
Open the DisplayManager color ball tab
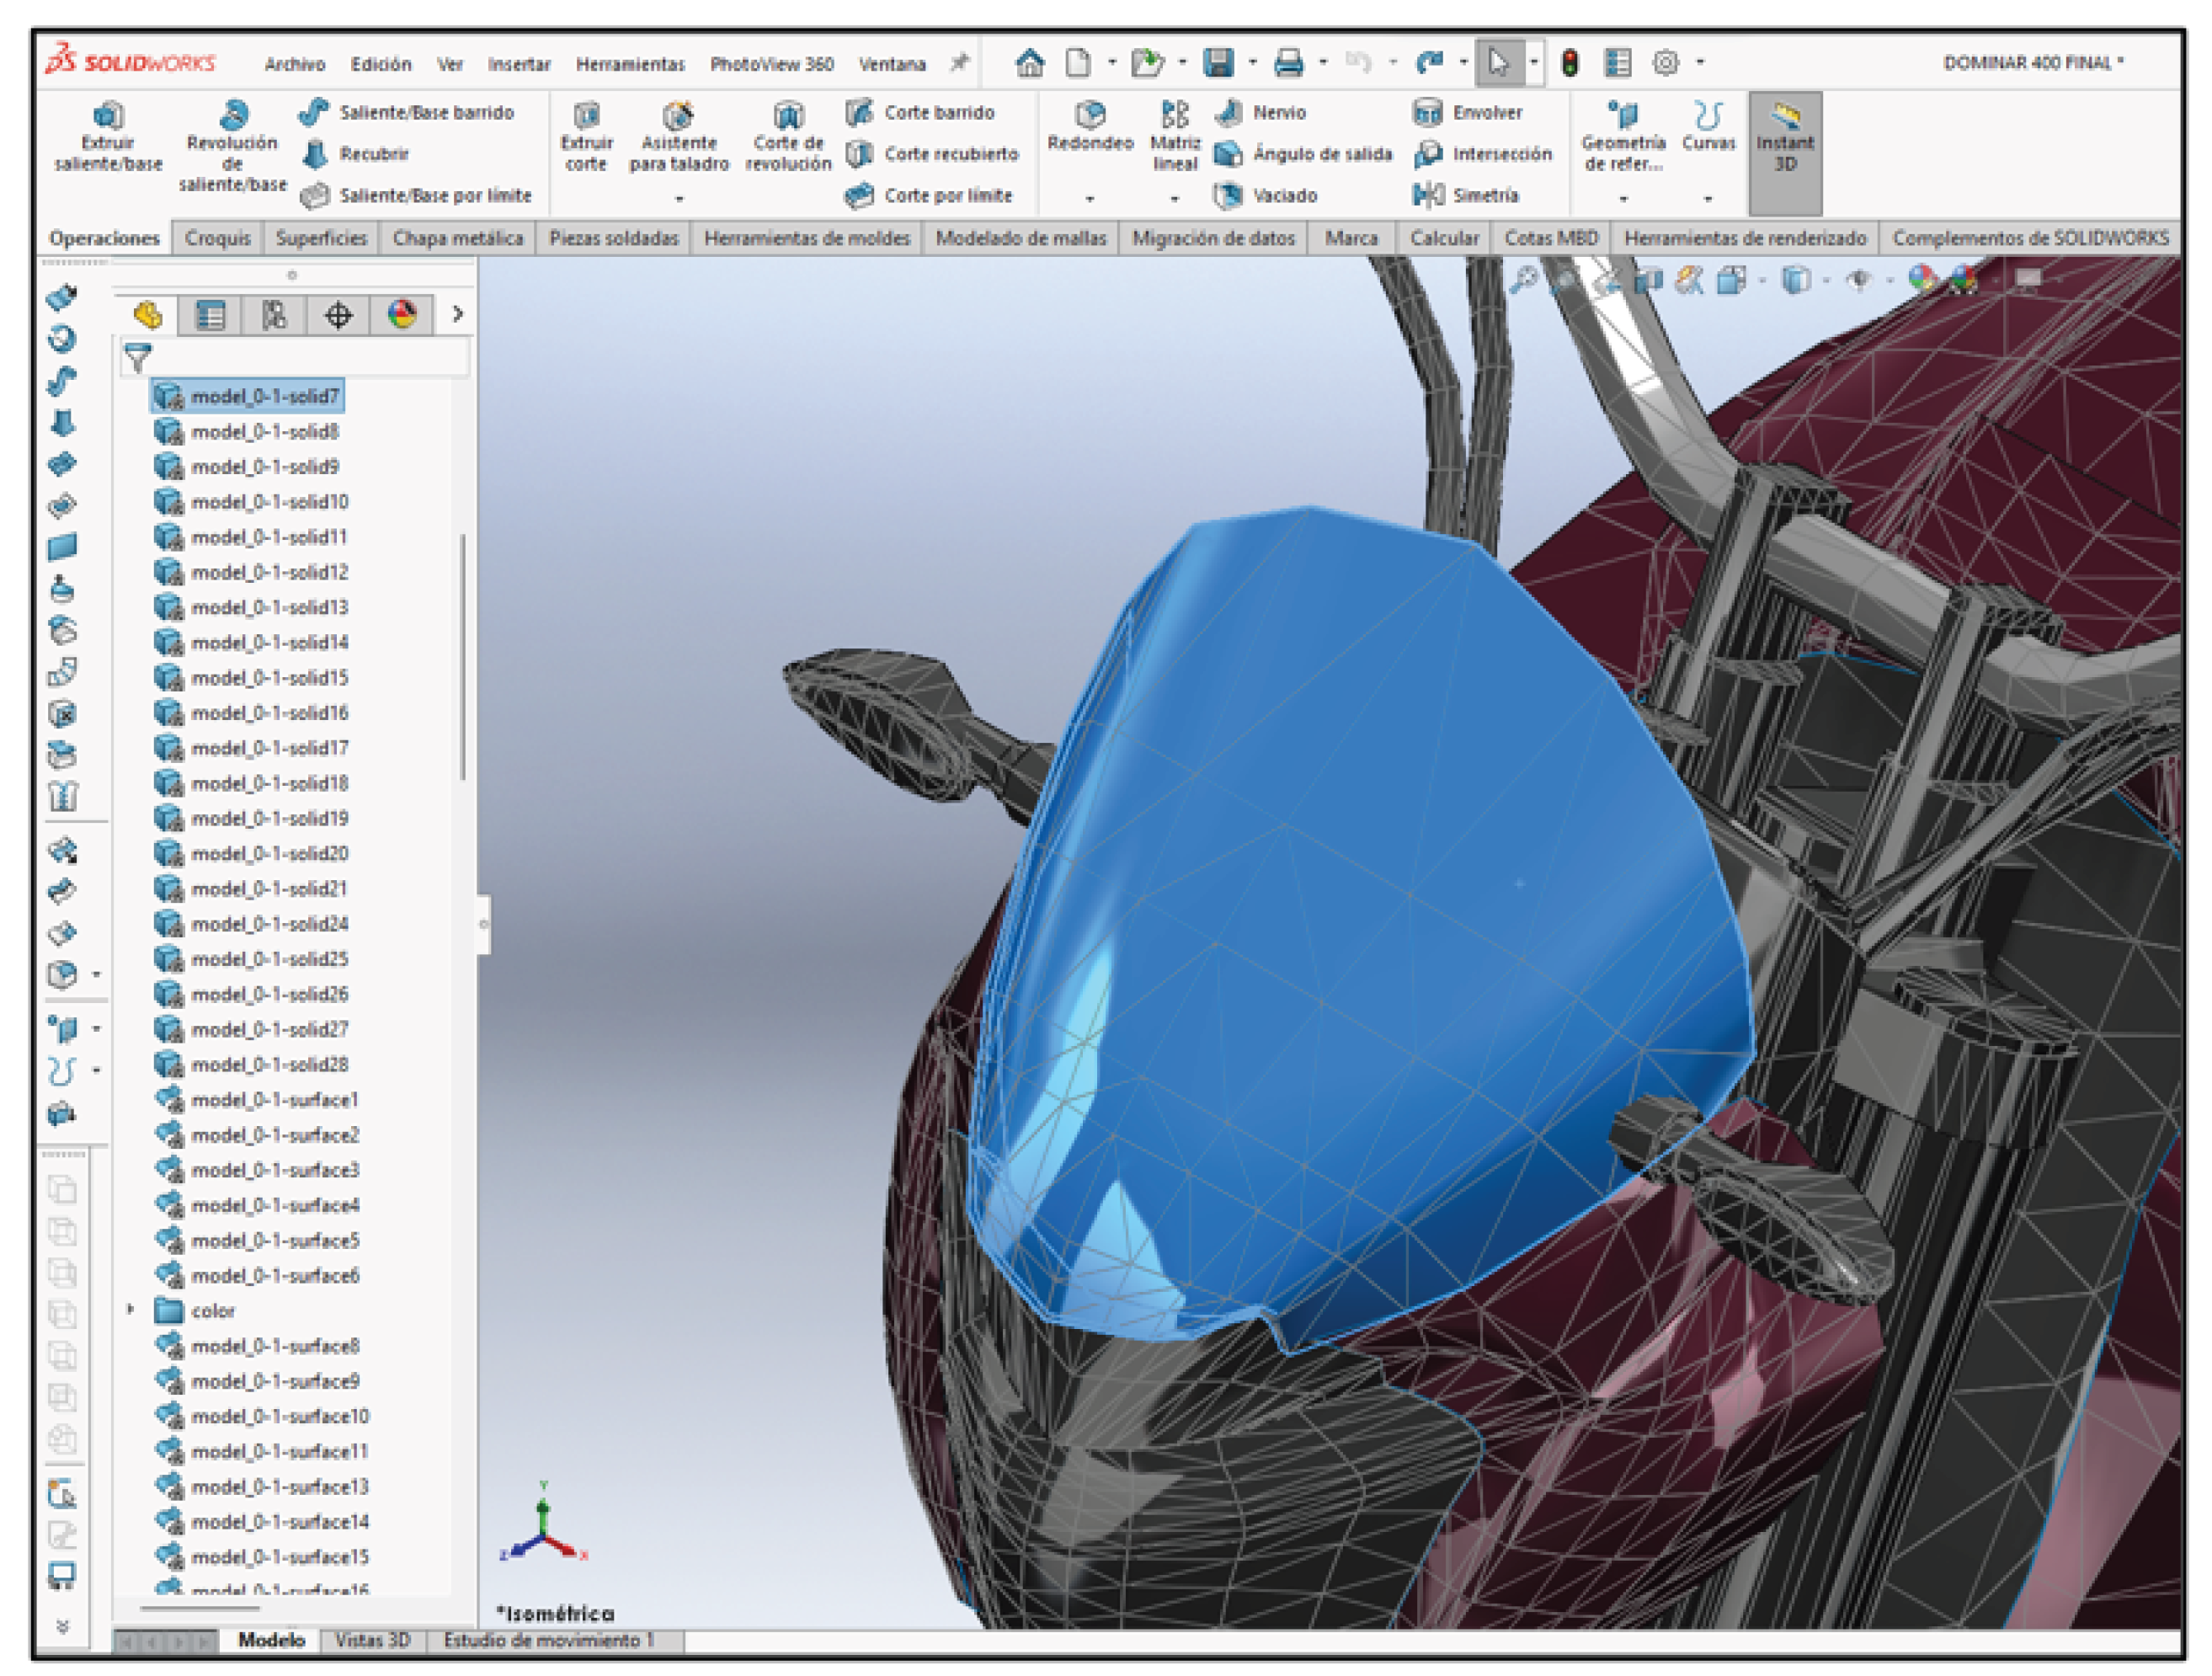[402, 315]
